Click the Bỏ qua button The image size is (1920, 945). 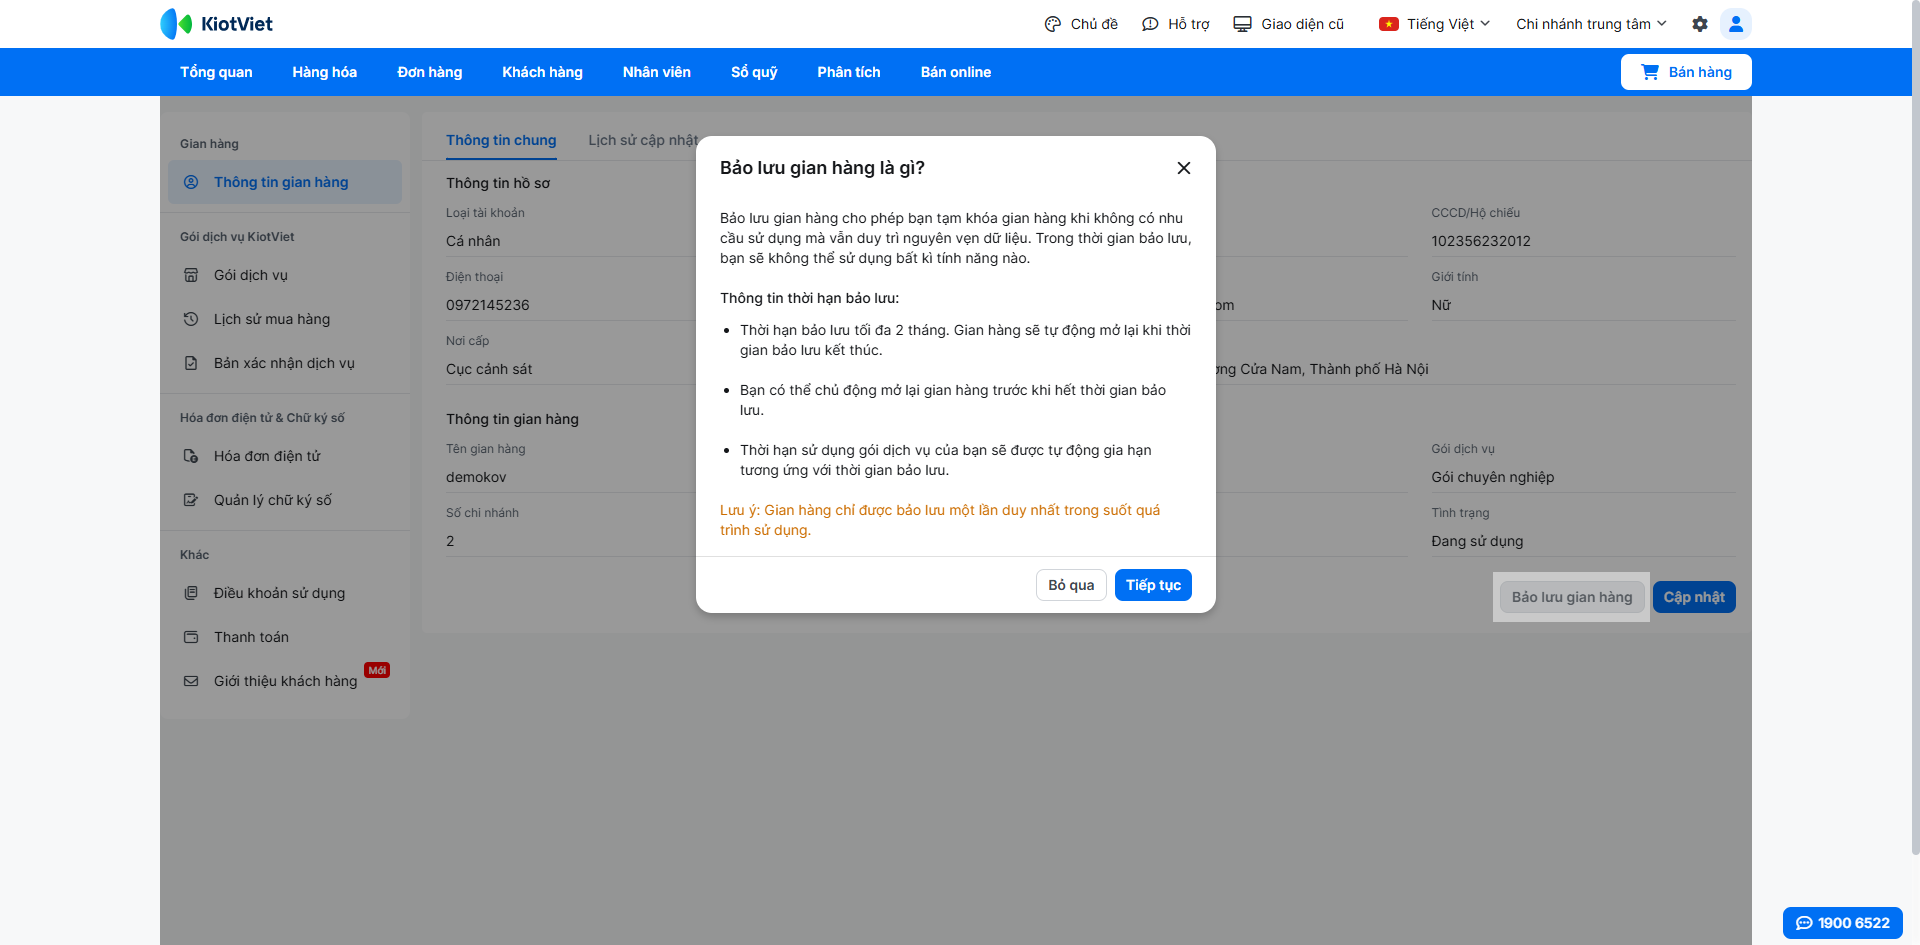pos(1071,585)
